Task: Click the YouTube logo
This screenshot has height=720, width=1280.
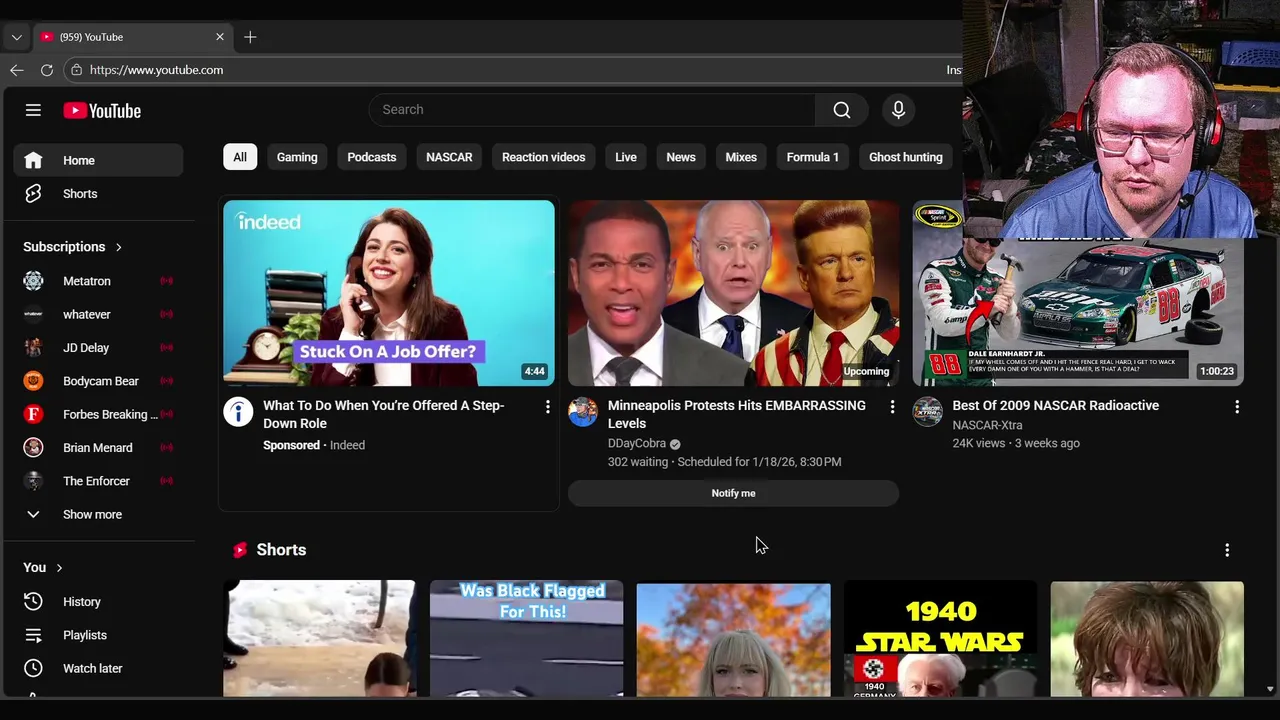Action: (x=102, y=111)
